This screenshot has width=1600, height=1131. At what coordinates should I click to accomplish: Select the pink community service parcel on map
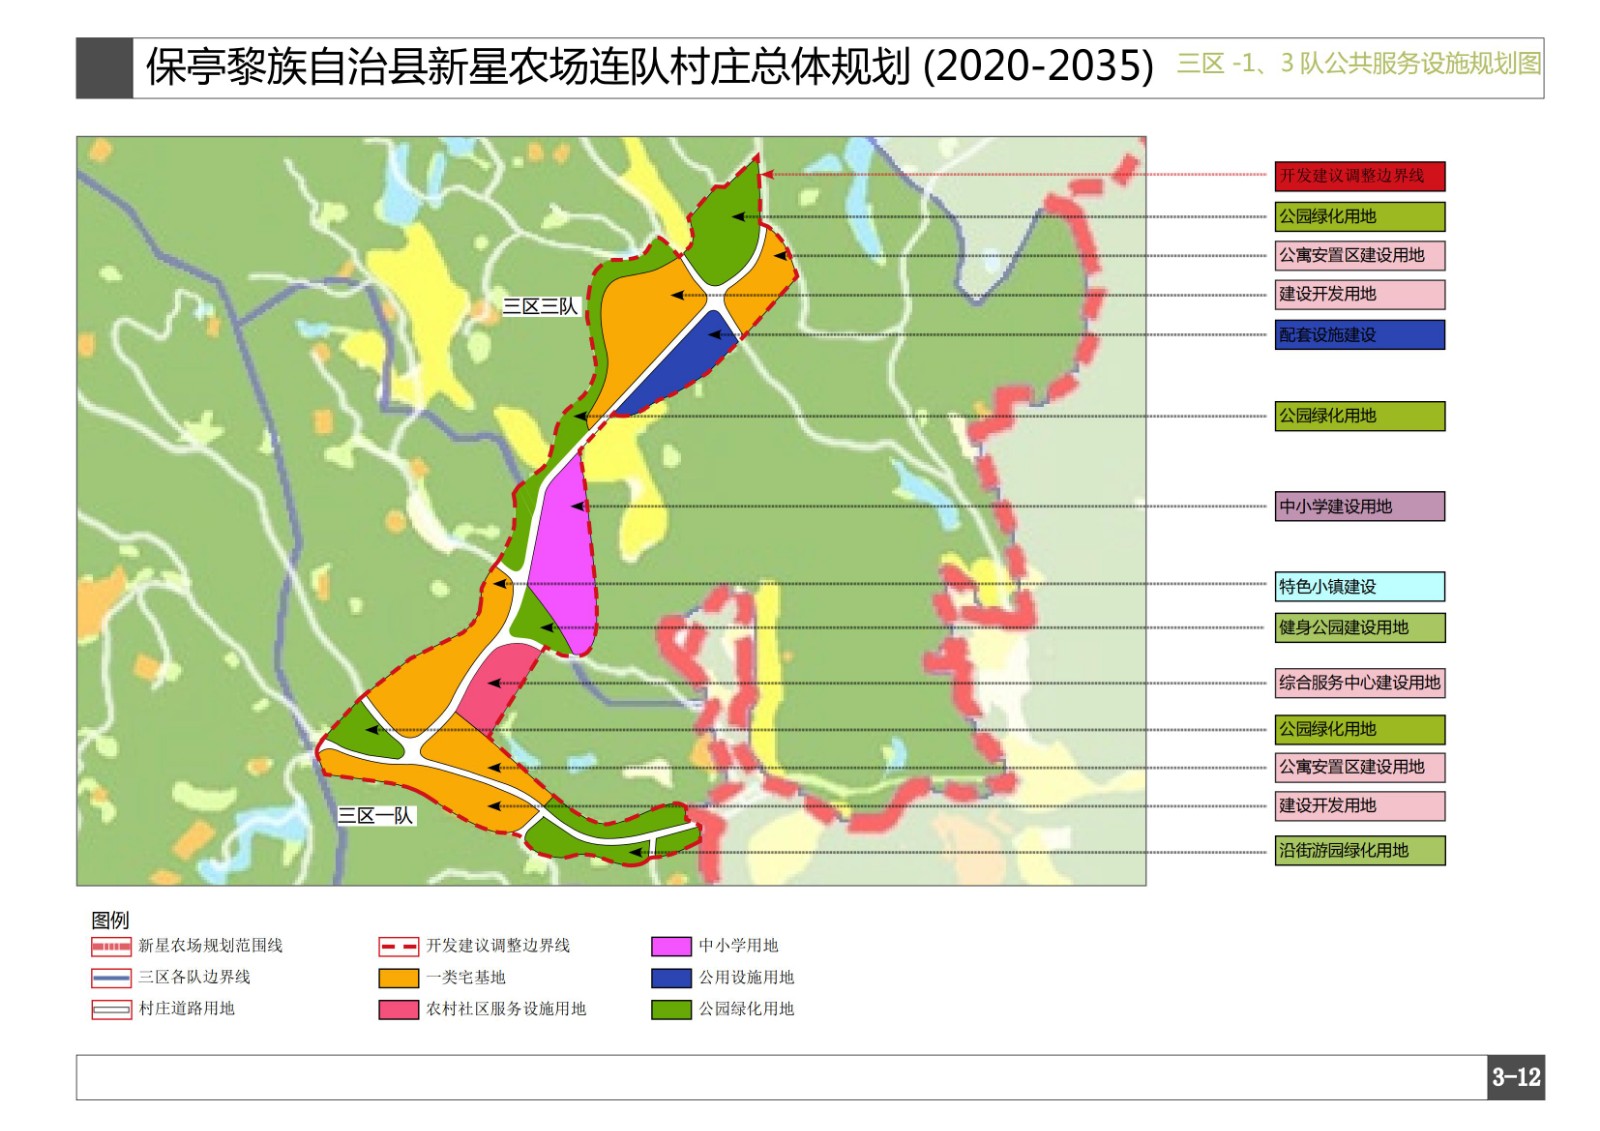click(x=497, y=685)
